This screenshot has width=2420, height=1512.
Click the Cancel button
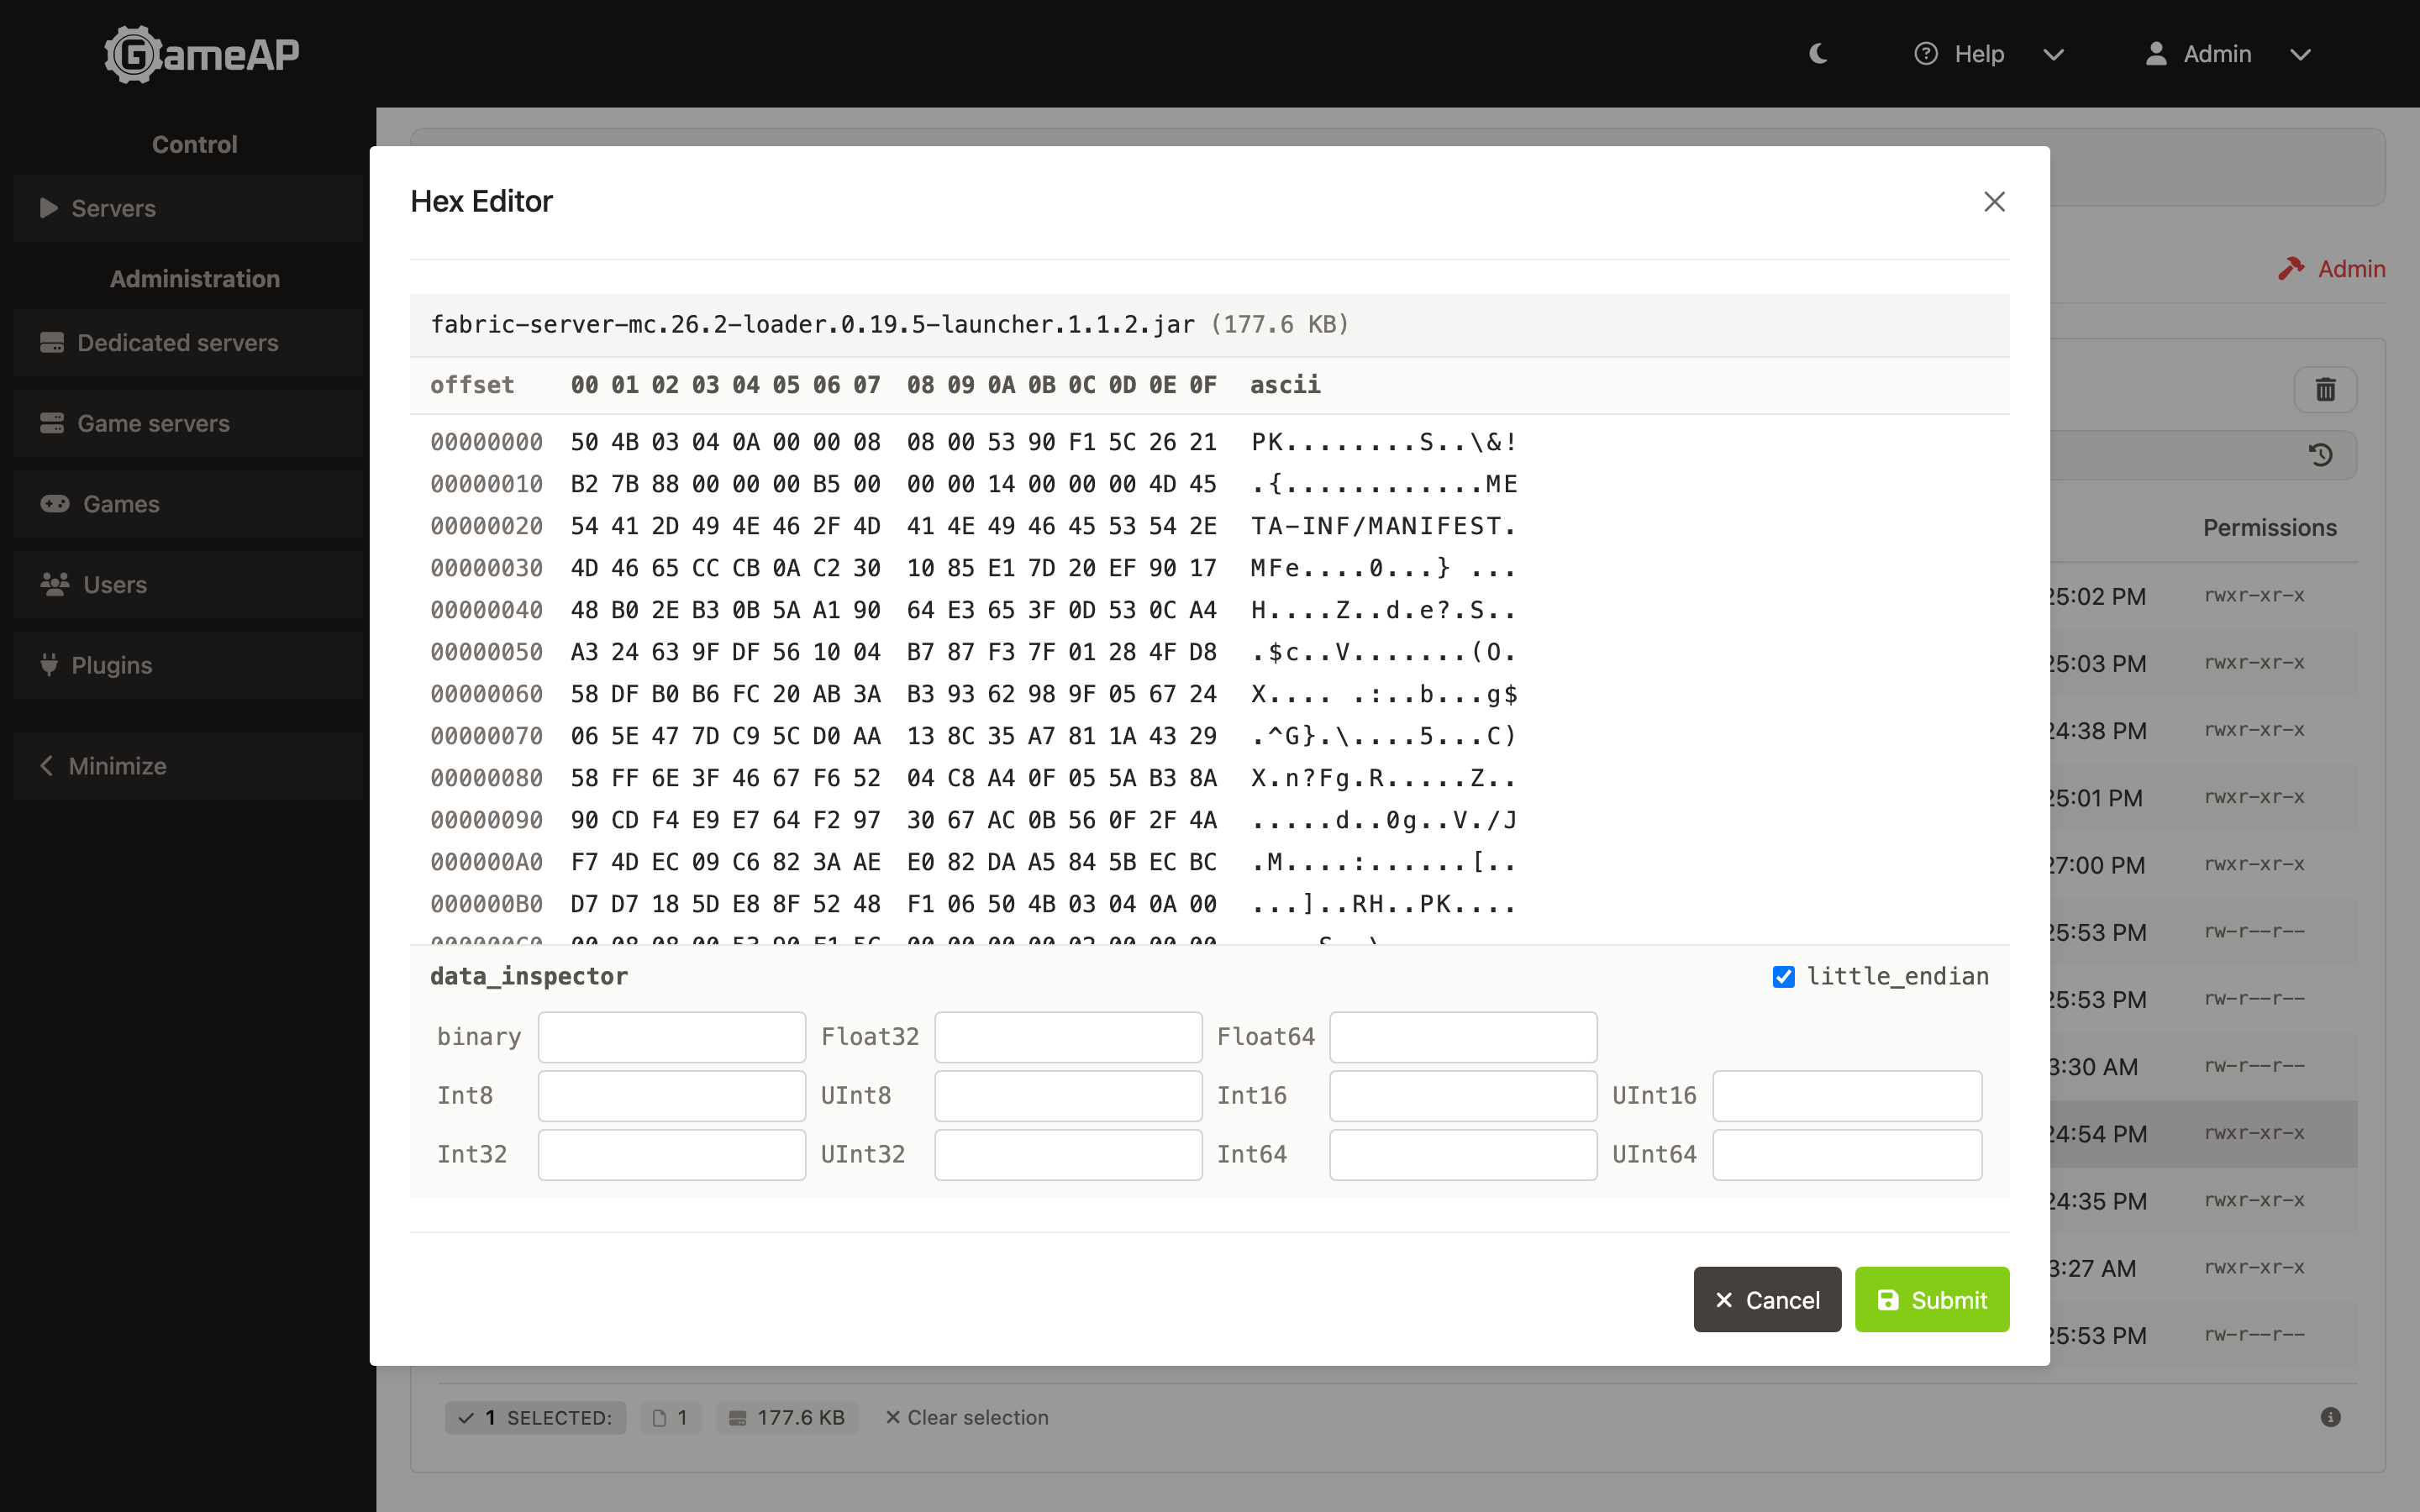pyautogui.click(x=1767, y=1300)
